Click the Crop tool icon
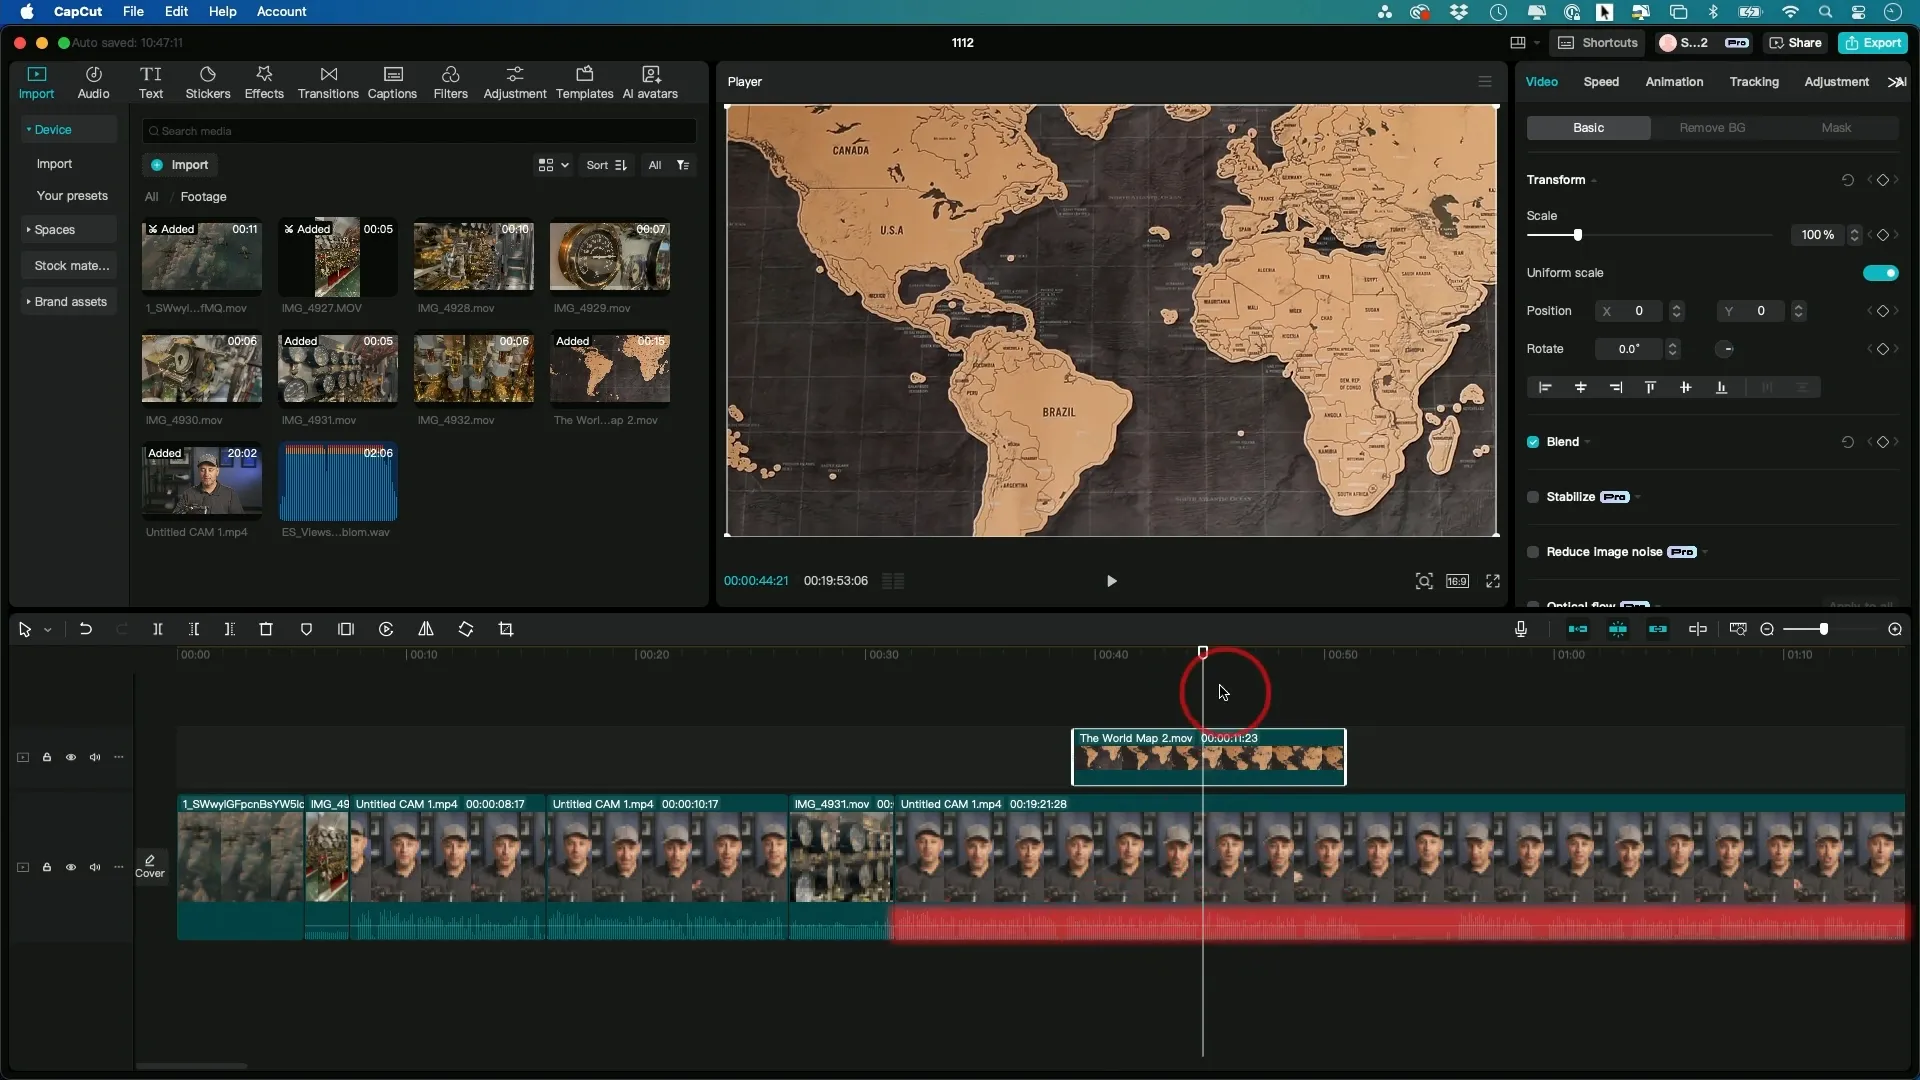 (505, 629)
